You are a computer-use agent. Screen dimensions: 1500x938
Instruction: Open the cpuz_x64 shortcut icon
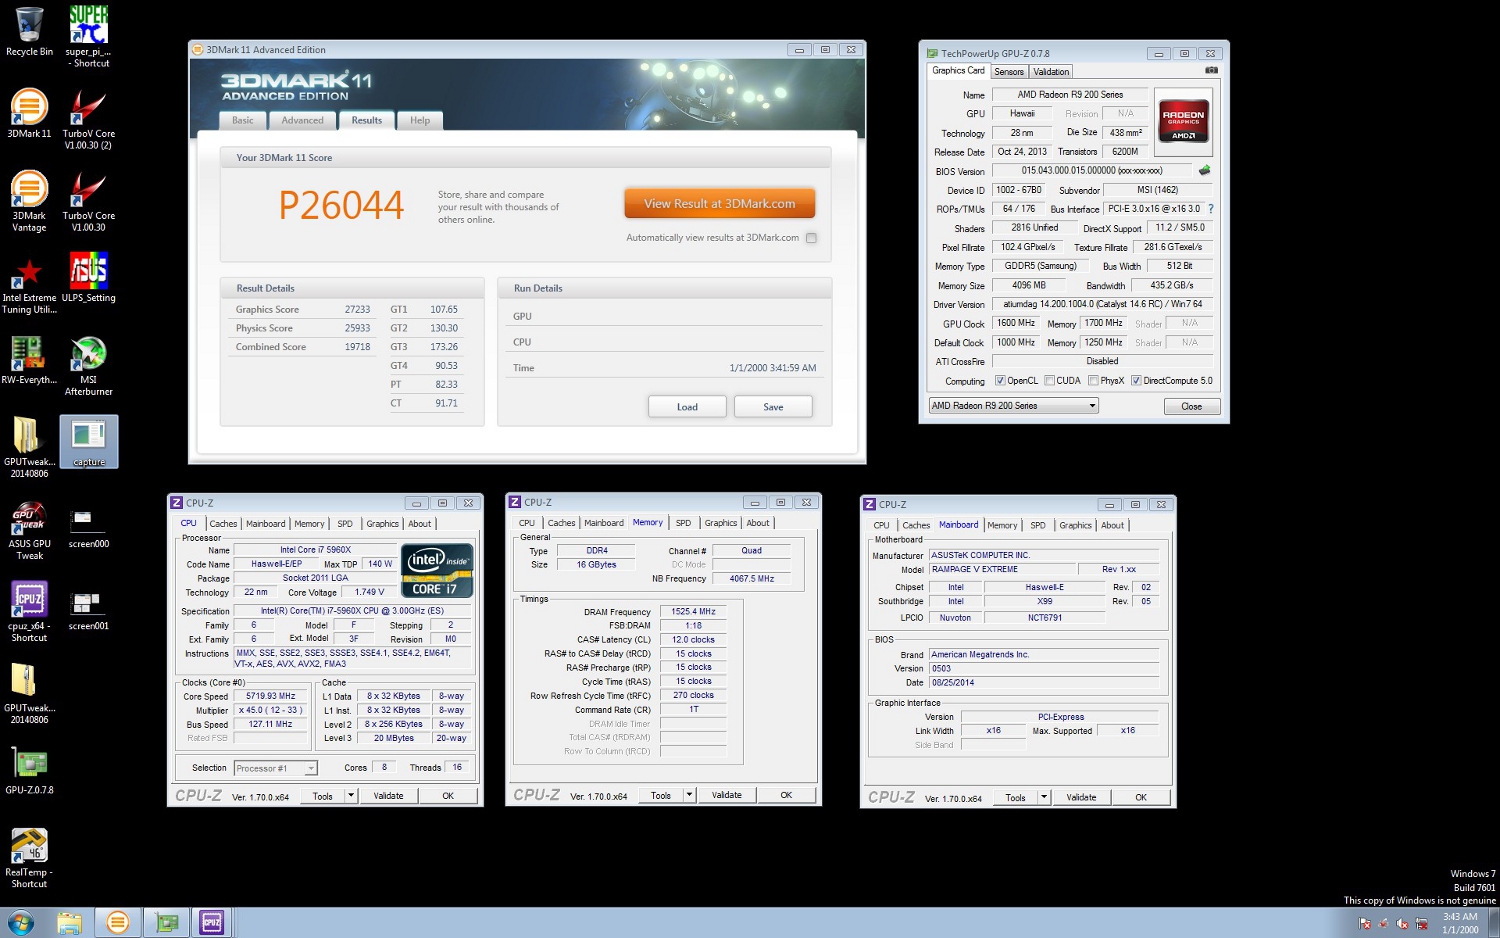29,611
